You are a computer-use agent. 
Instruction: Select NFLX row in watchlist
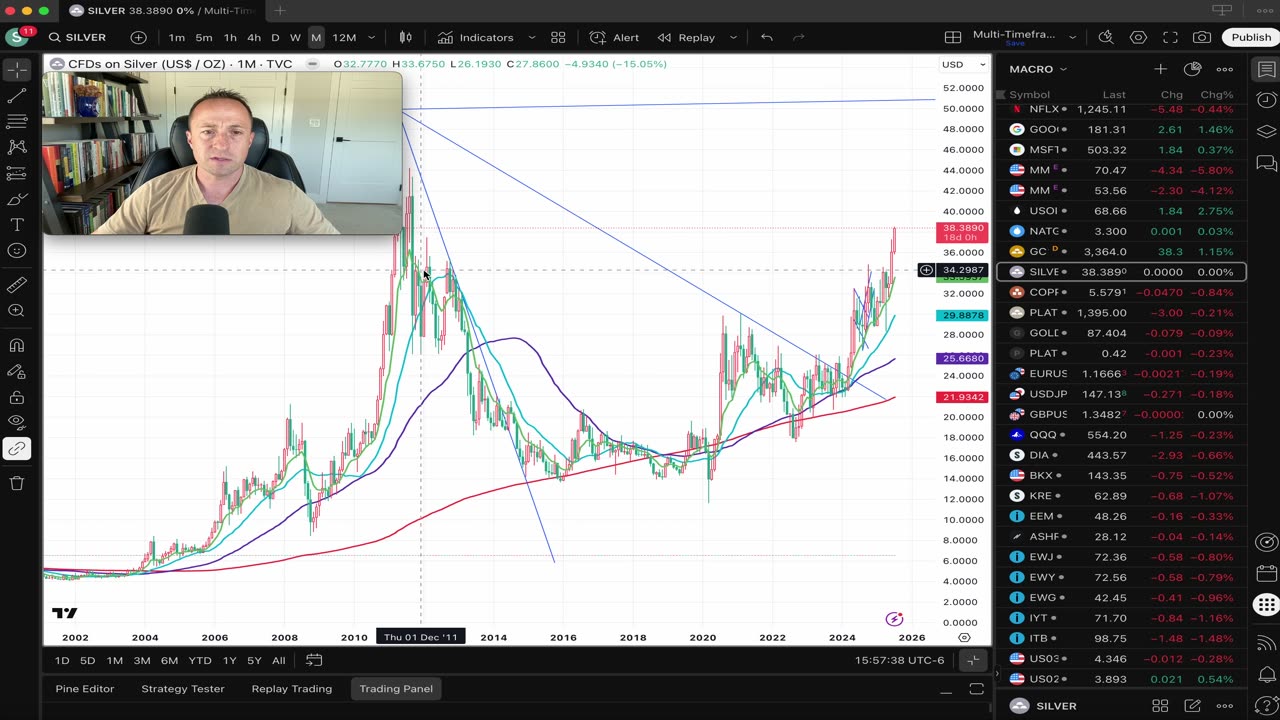pos(1122,109)
